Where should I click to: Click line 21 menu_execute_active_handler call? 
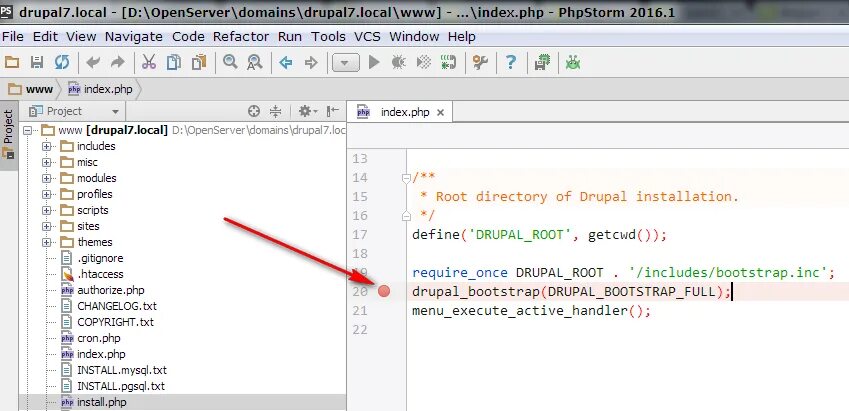531,311
